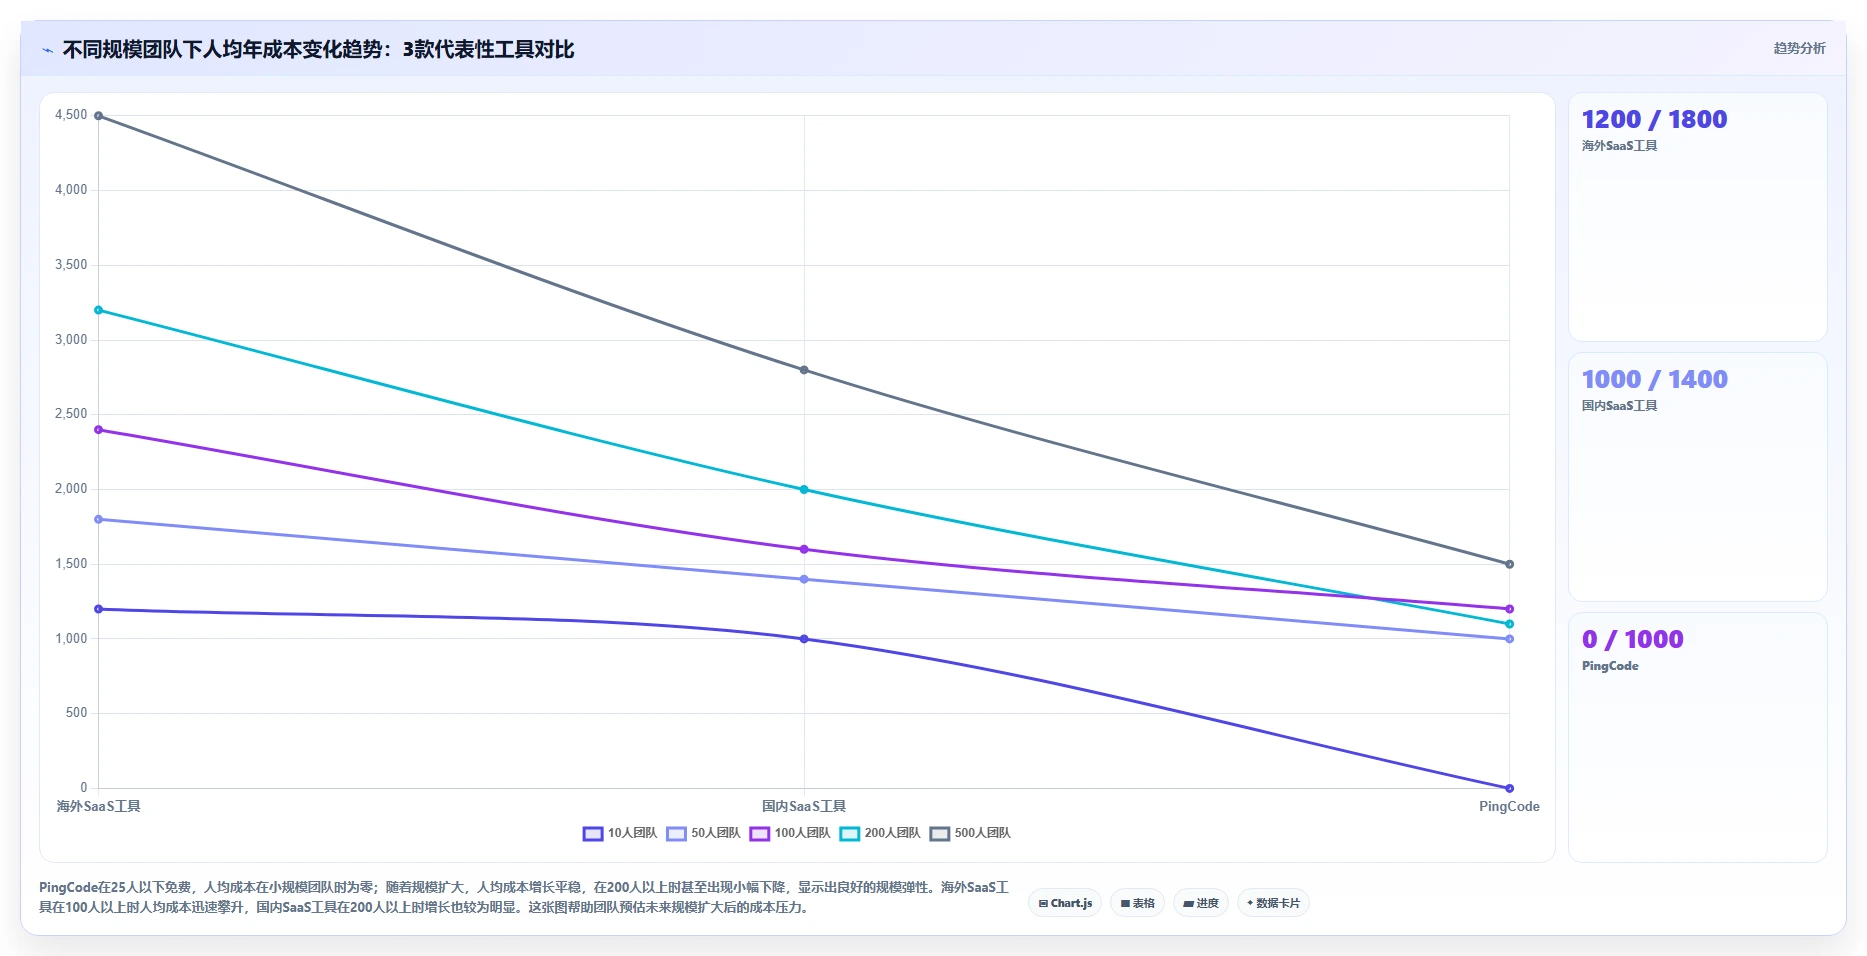Click the 海外SaaS工具 x-axis label

98,806
